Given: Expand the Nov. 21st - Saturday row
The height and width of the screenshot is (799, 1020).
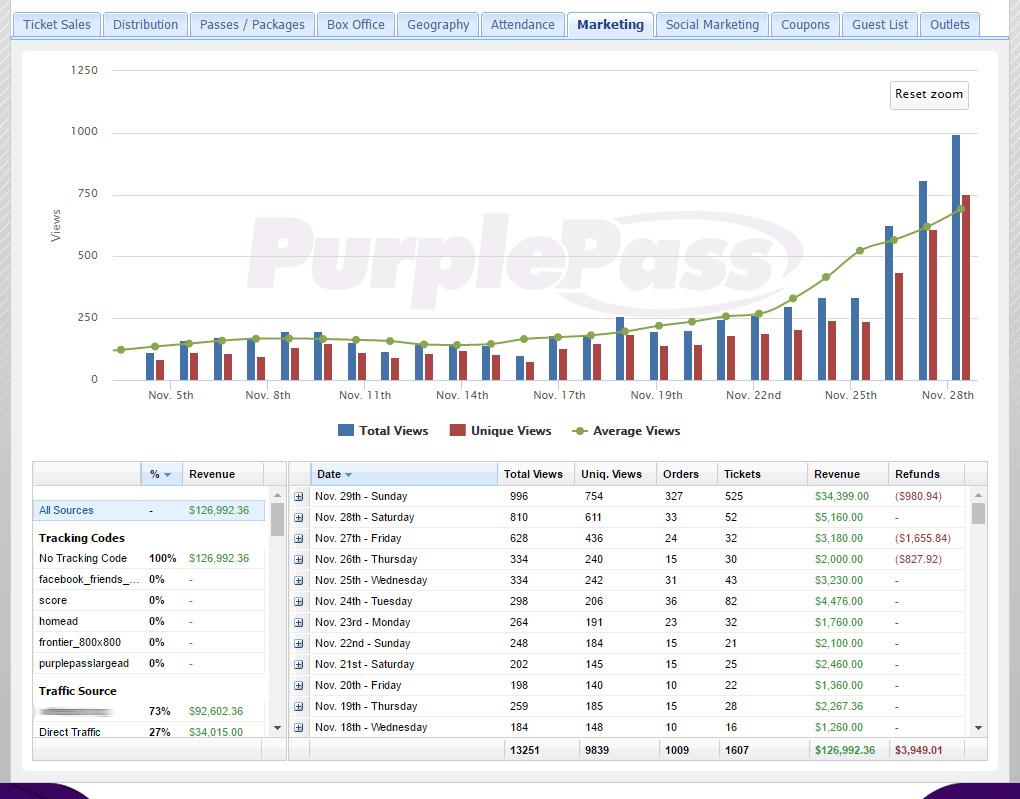Looking at the screenshot, I should (299, 664).
